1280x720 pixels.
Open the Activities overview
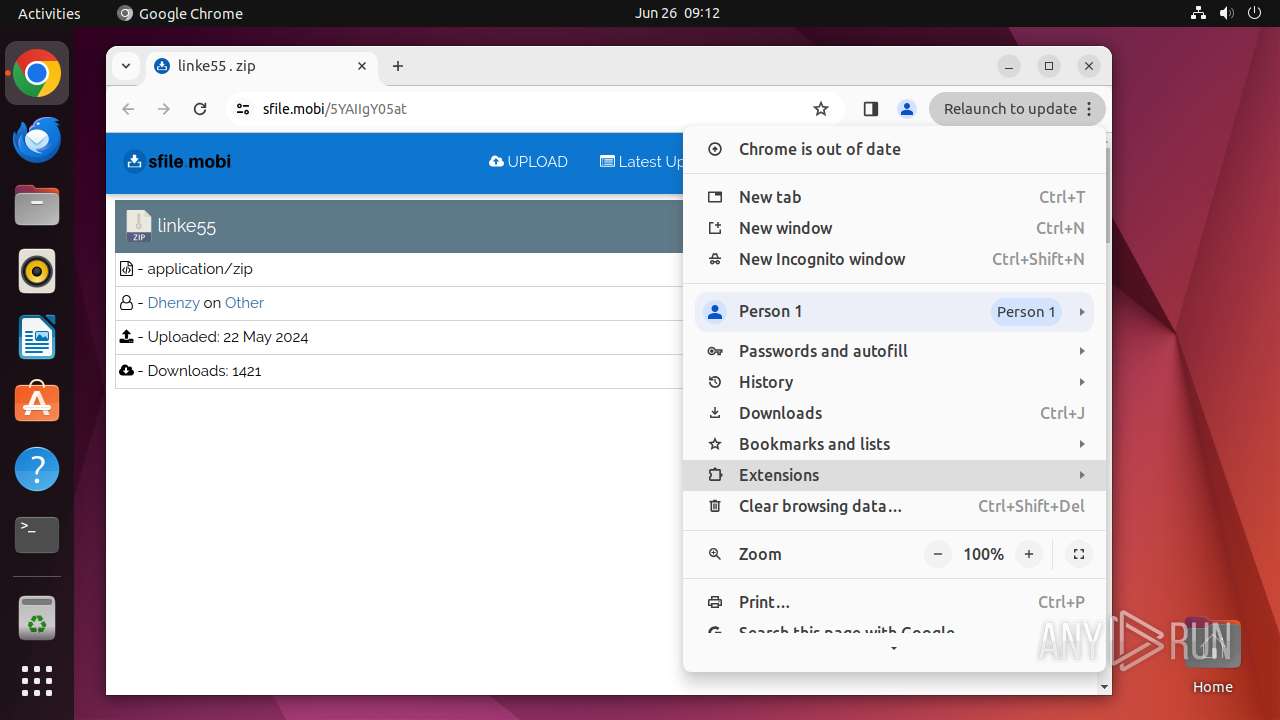click(x=49, y=13)
